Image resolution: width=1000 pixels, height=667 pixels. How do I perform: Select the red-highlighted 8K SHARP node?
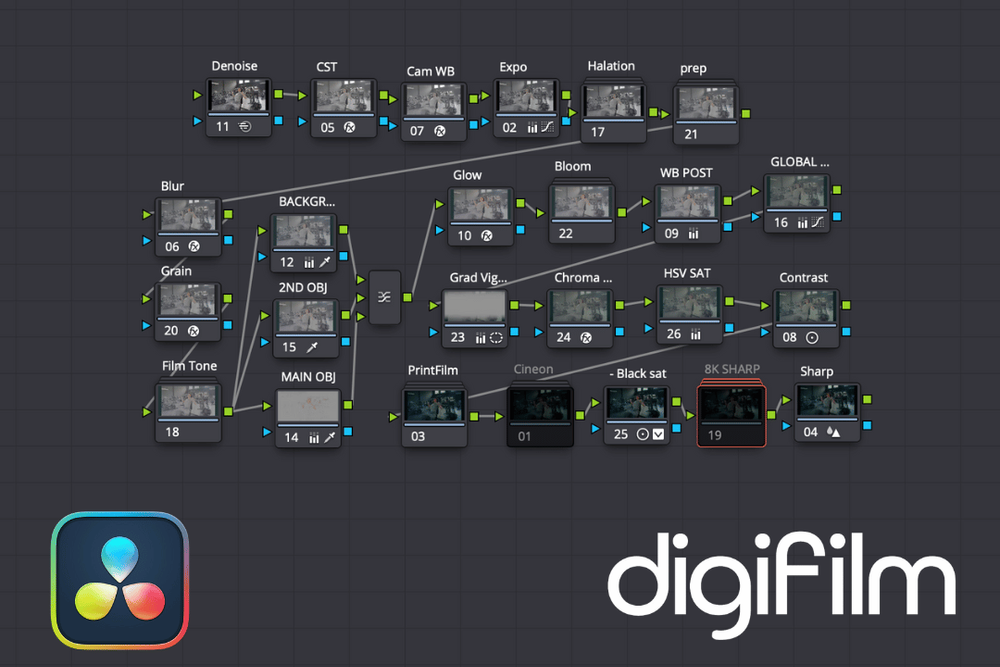tap(732, 411)
